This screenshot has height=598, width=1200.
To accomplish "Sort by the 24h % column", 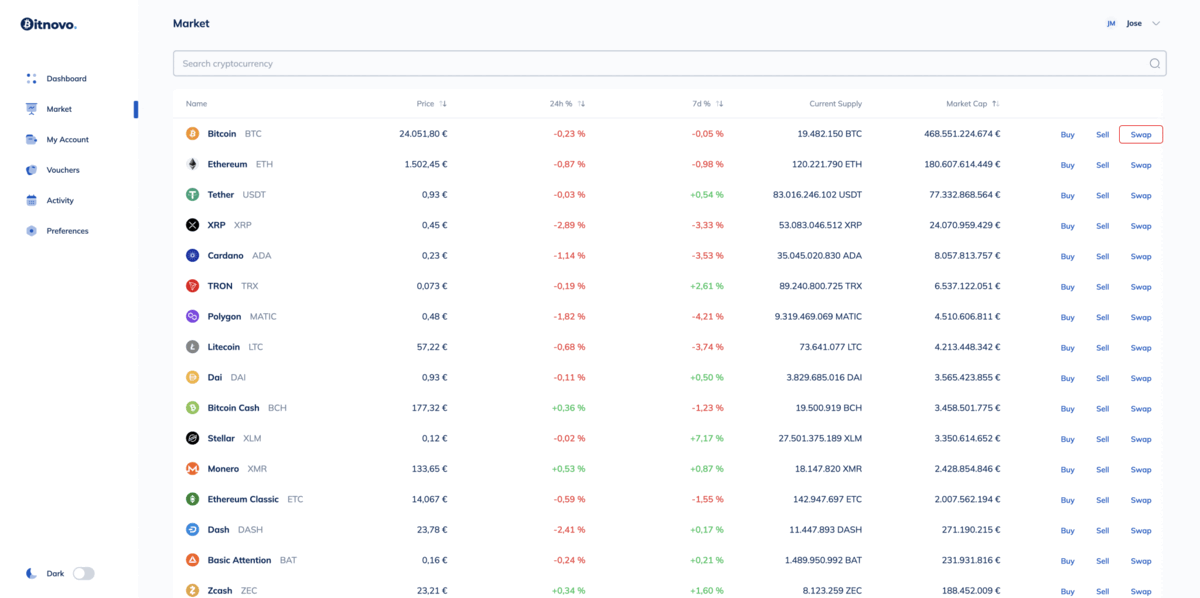I will (x=581, y=104).
